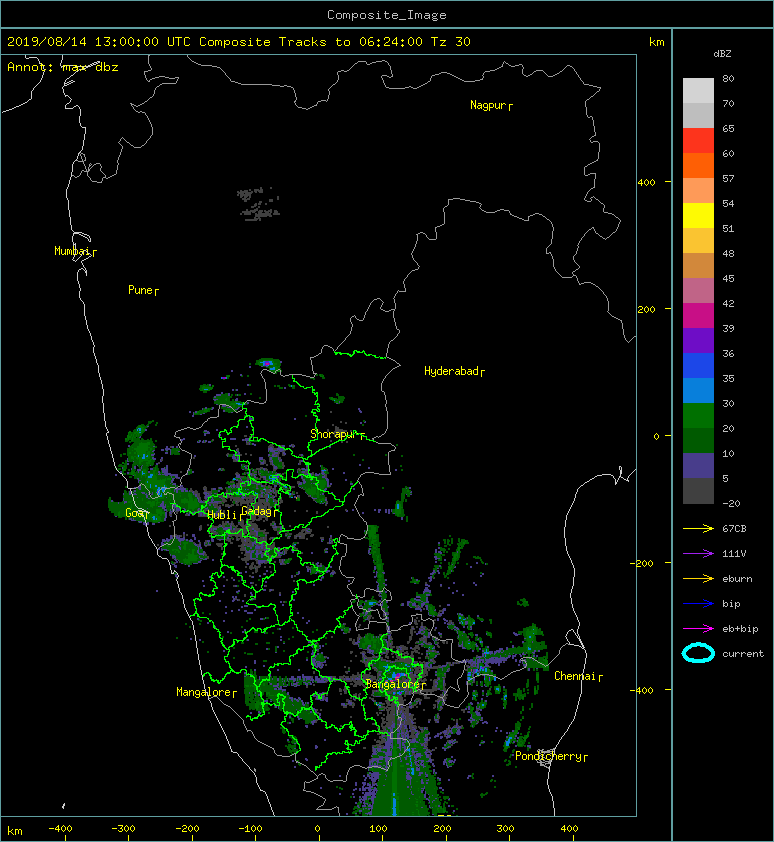774x842 pixels.
Task: Click the '-300' tick on the horizontal axis
Action: [124, 829]
